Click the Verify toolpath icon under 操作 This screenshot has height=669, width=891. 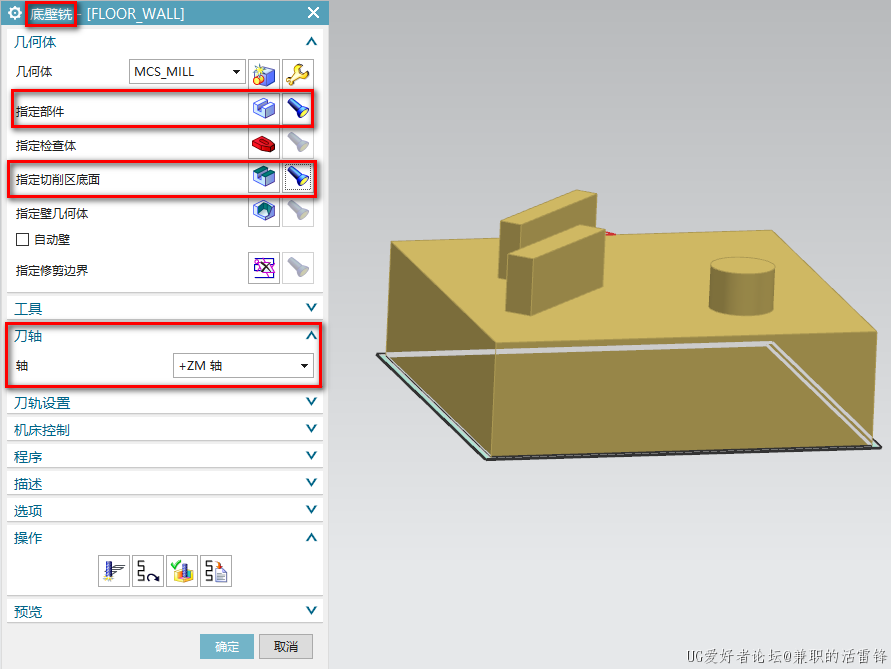182,571
